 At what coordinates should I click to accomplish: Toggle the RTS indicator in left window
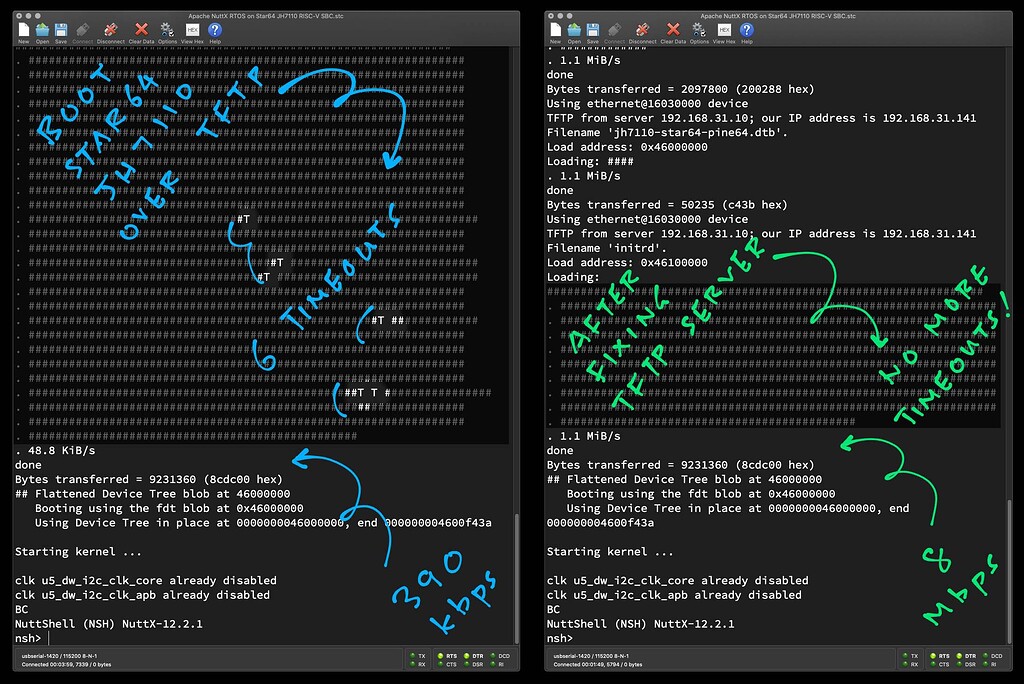(x=438, y=656)
